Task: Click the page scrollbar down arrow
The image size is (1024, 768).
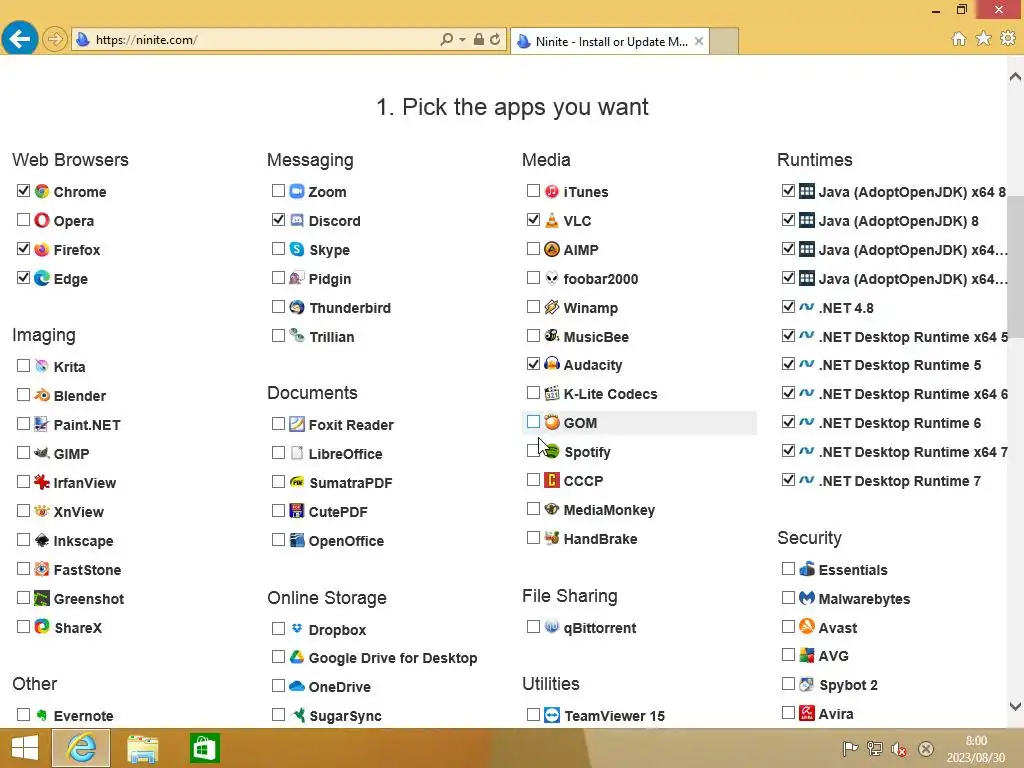Action: (x=1016, y=706)
